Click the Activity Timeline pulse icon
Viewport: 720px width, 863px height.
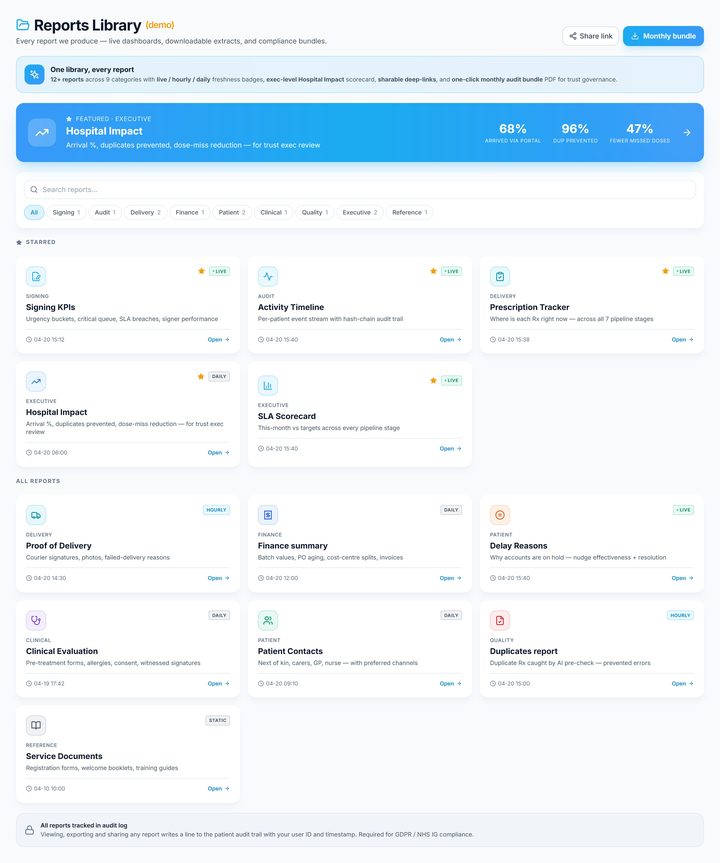point(268,276)
